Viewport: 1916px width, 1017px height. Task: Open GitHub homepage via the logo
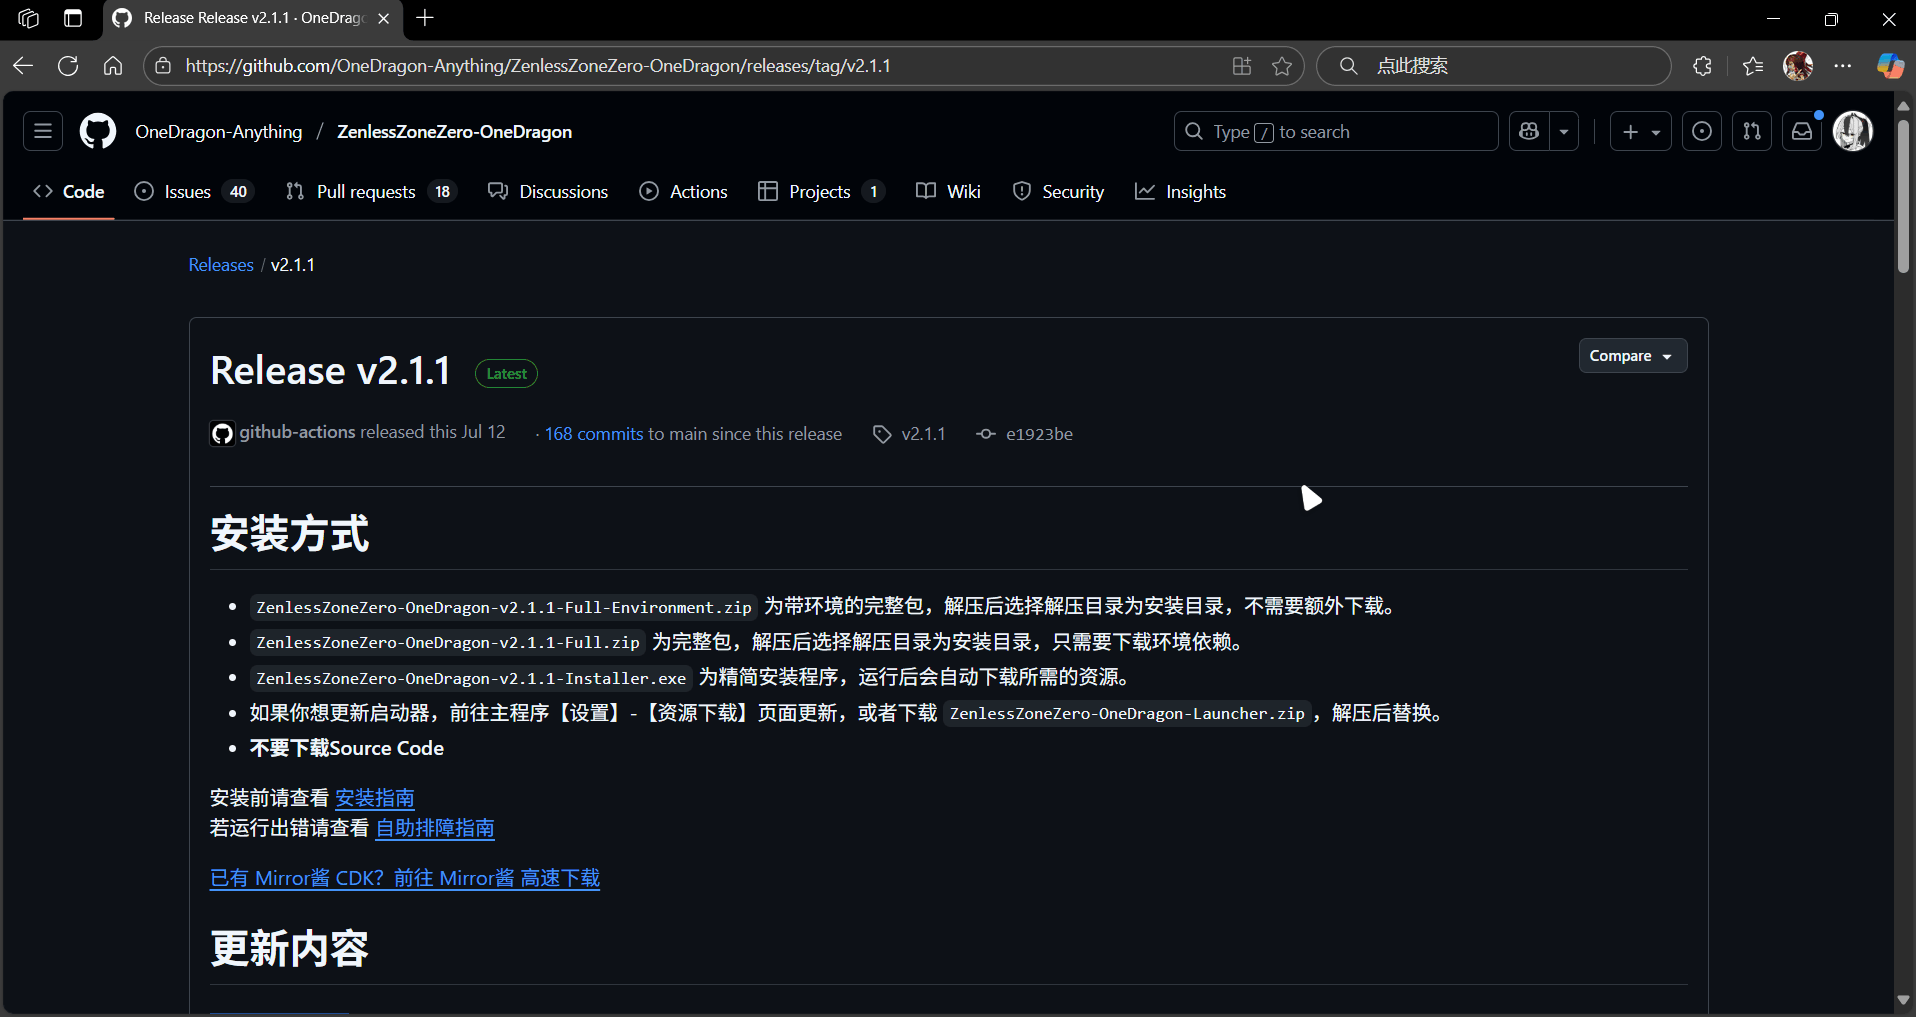[x=97, y=131]
